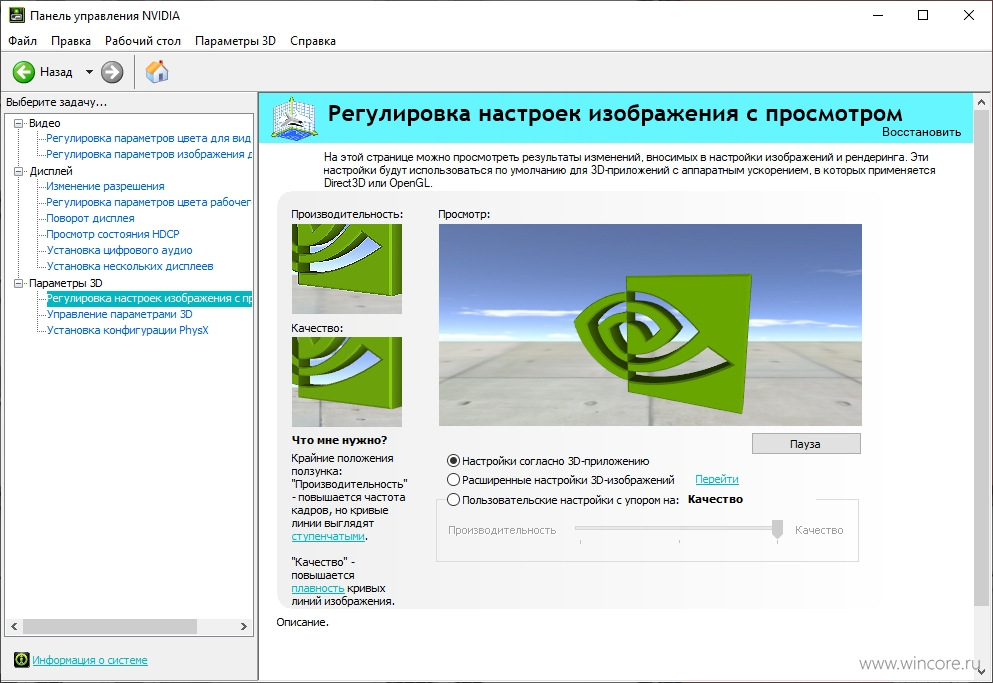Open Управление параметрами 3D
993x683 pixels.
(x=119, y=314)
